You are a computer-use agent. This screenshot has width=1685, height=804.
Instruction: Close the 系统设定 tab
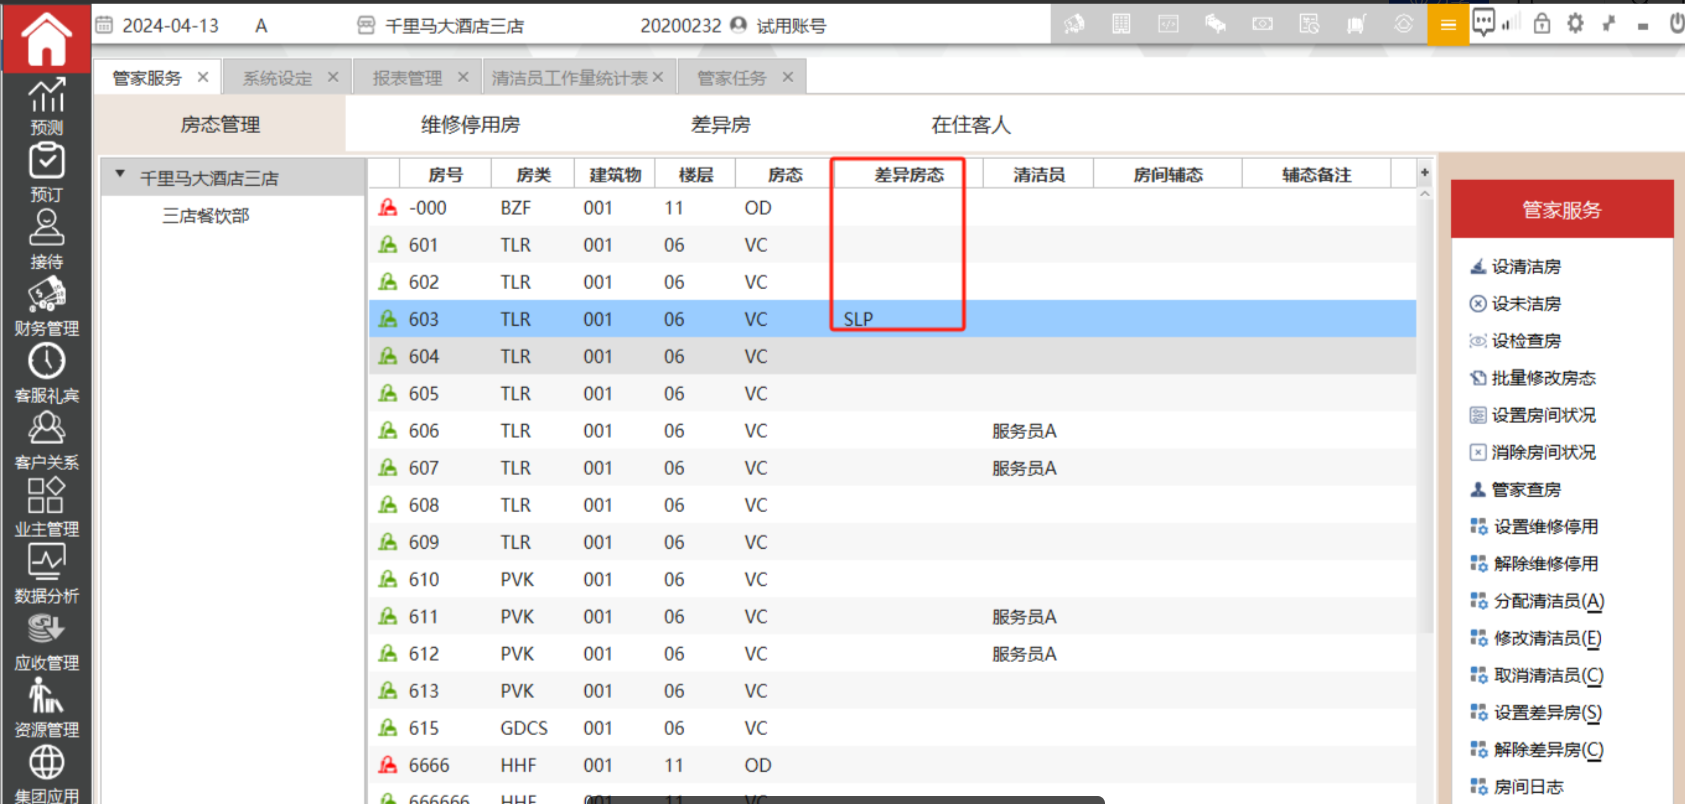pos(333,77)
